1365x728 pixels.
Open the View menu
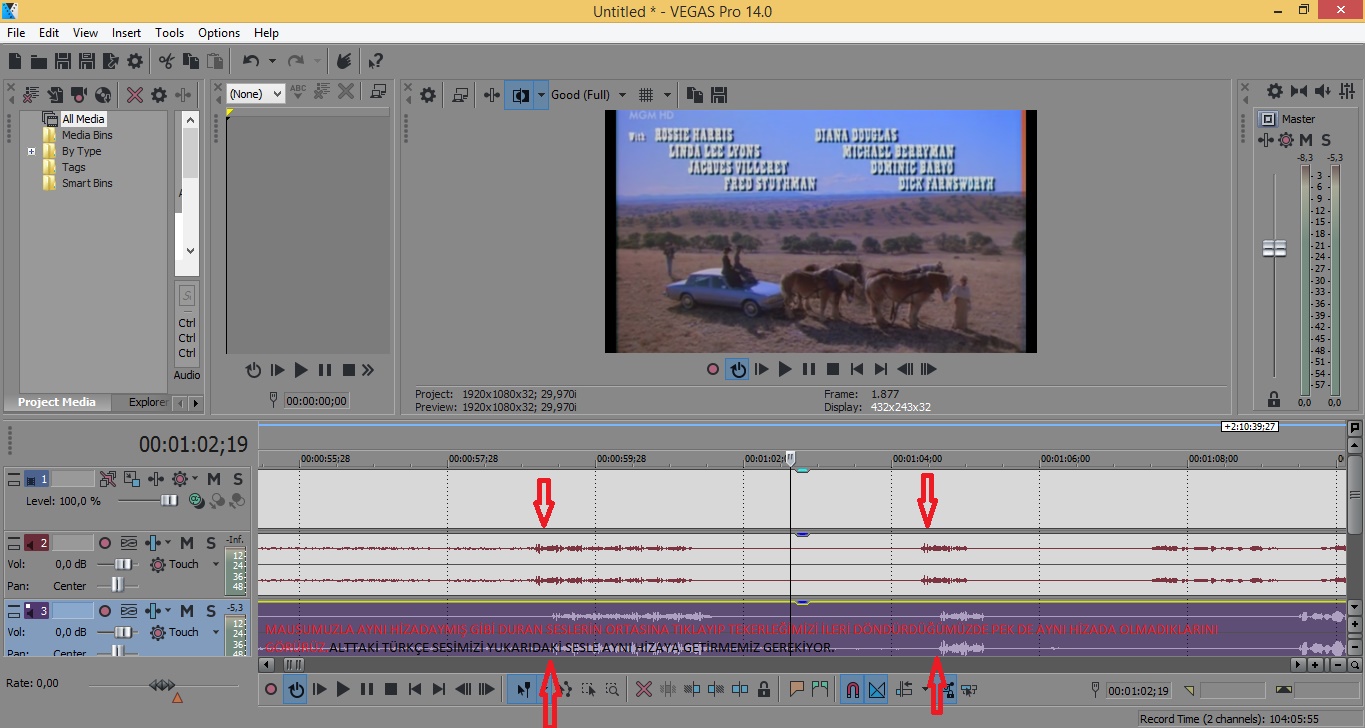86,33
